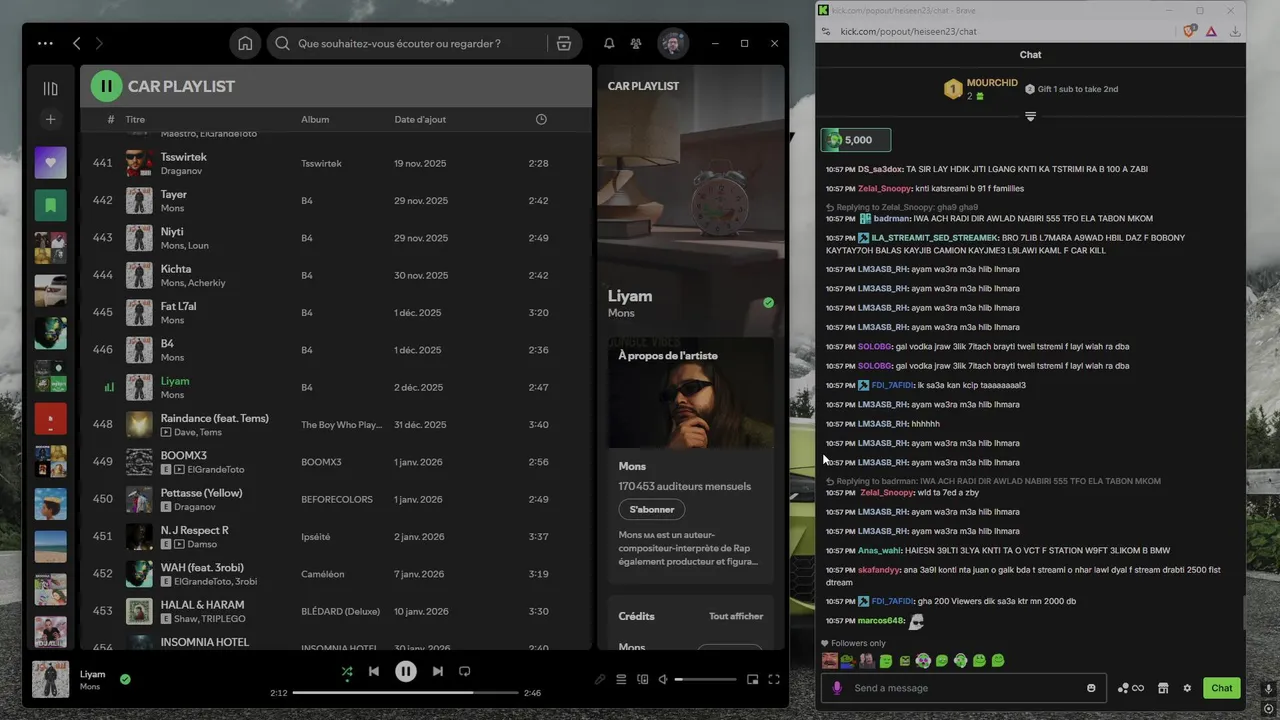Click Send a message field in Kick chat

point(965,688)
